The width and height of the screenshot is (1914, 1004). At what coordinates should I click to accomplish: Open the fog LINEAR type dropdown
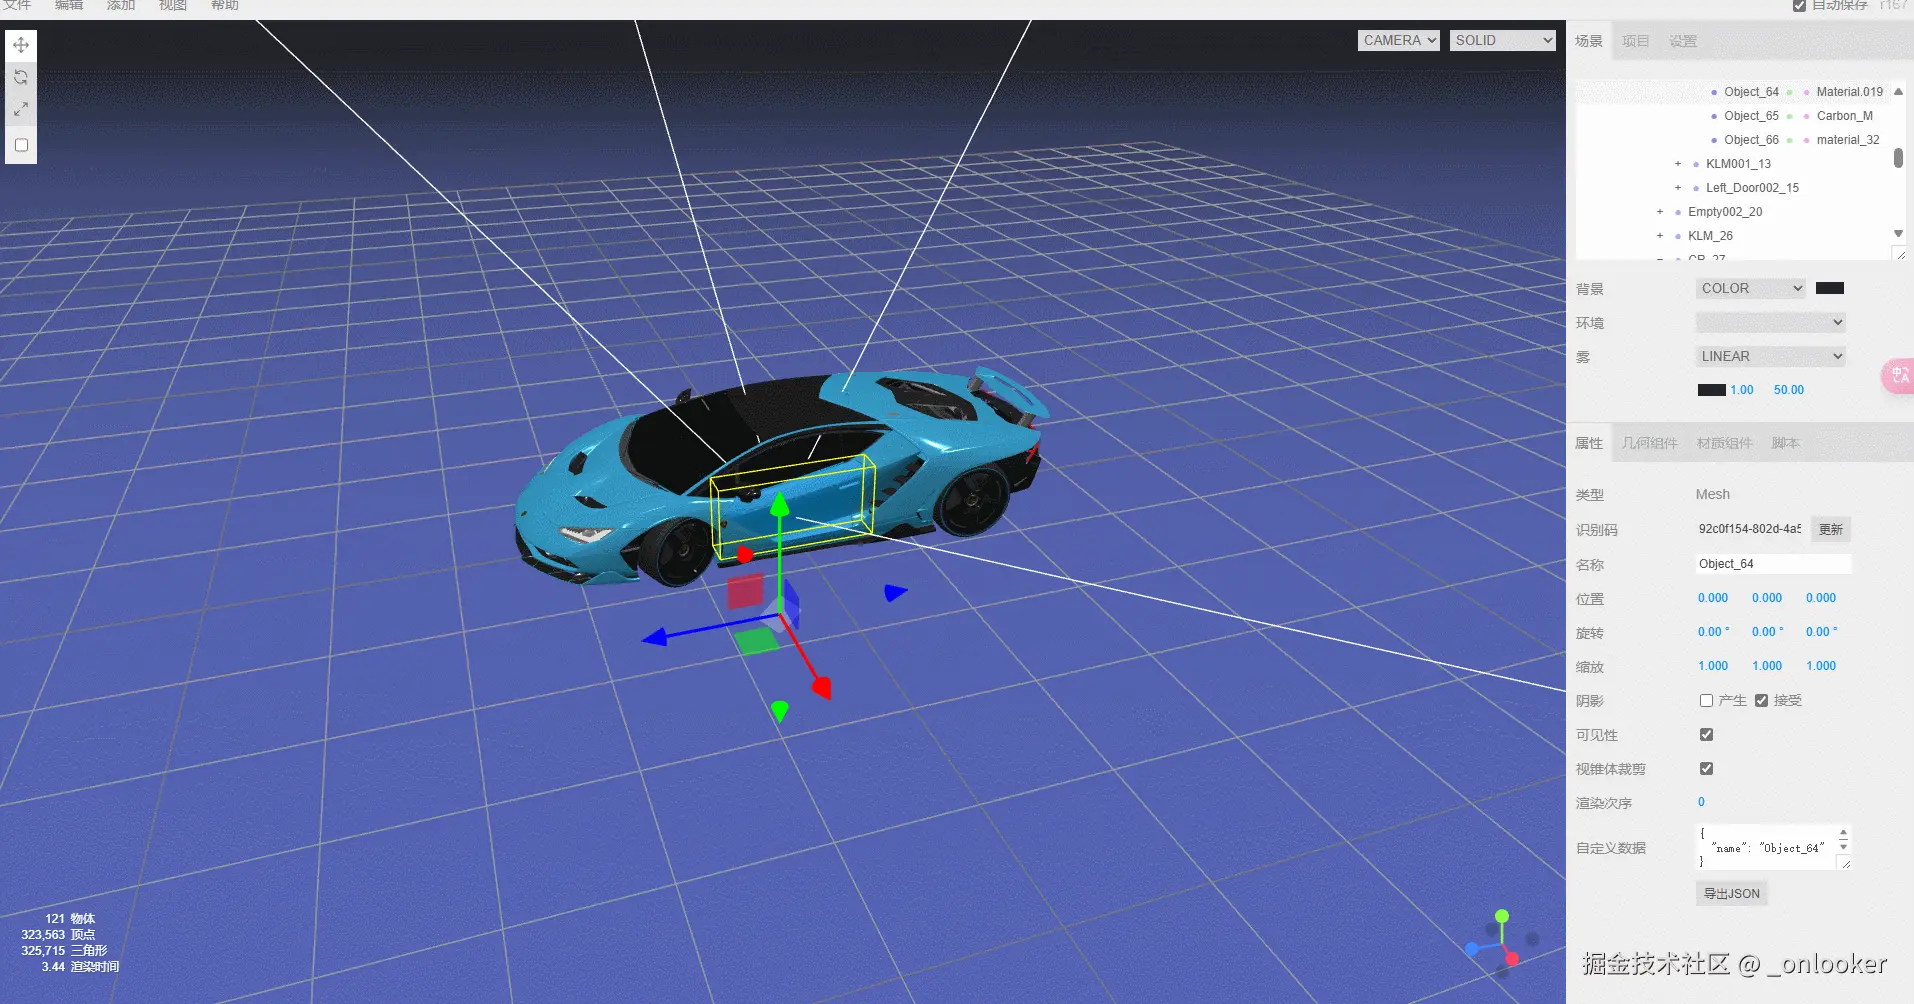pyautogui.click(x=1770, y=356)
